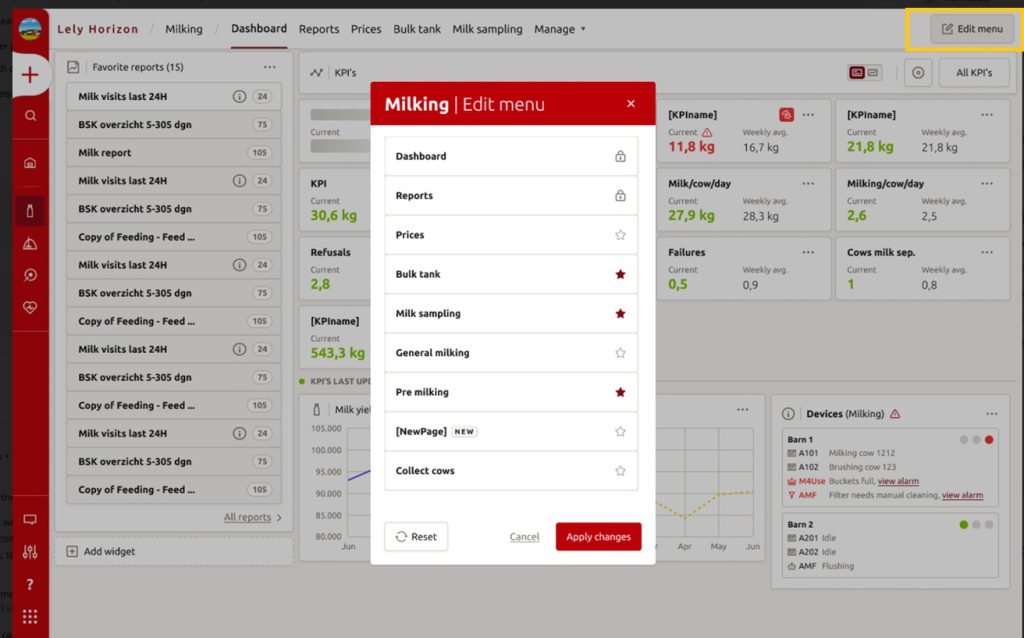Open more options on Devices panel
Screen dimensions: 1024x638
point(991,413)
